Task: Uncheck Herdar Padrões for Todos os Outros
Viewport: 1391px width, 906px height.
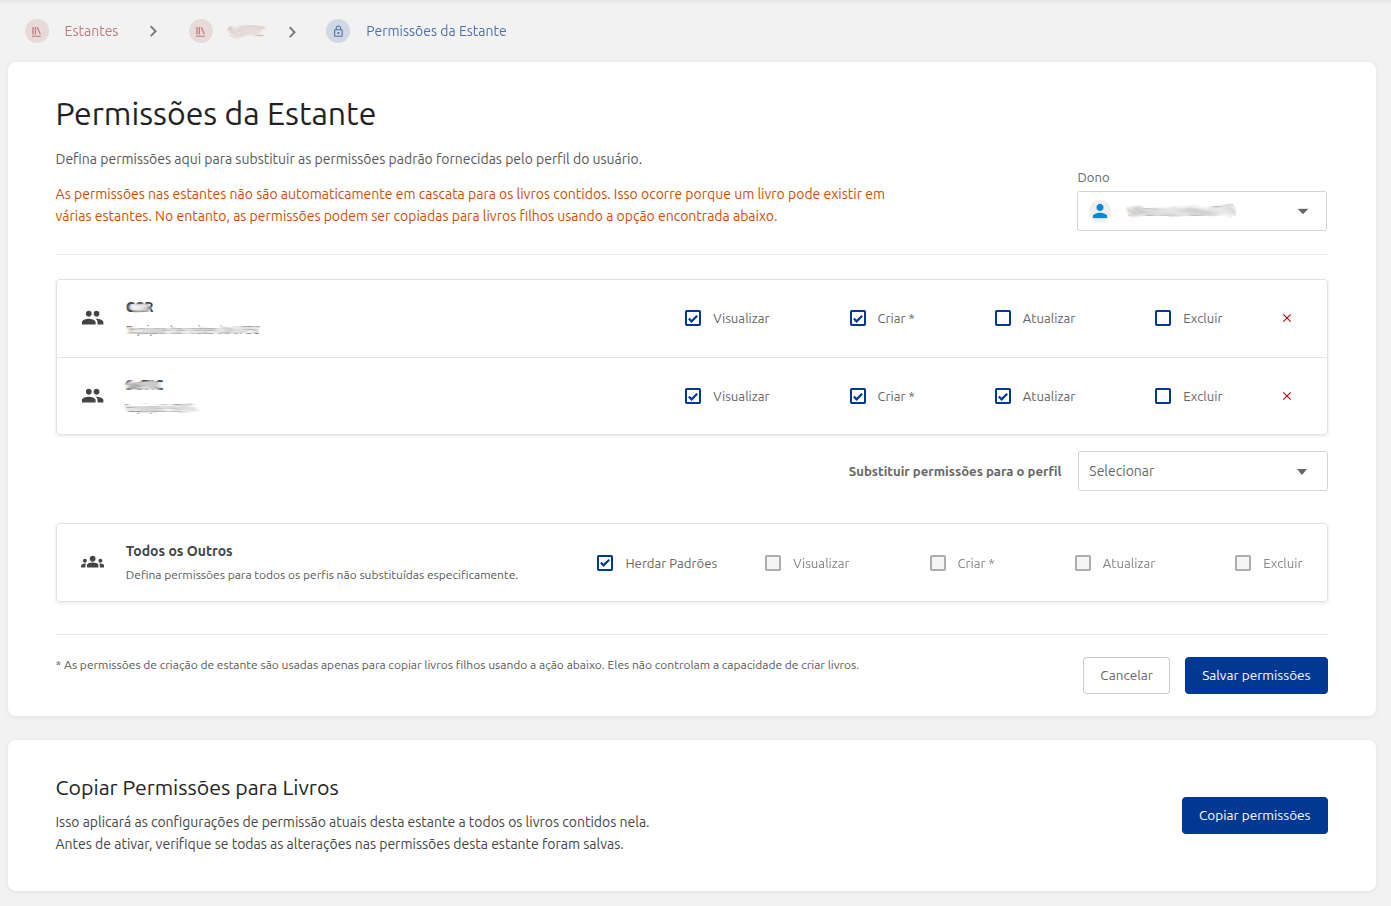Action: click(x=605, y=563)
